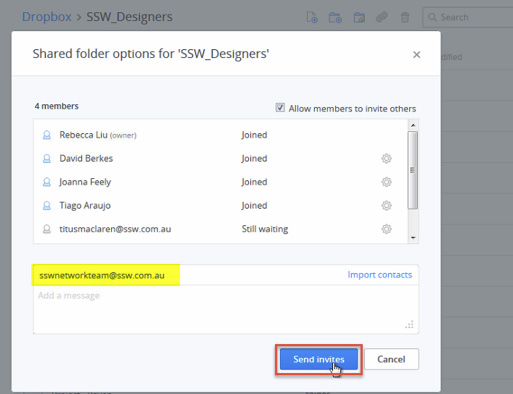
Task: Select the titusmaclaren@ssw.com.au email entry
Action: (x=115, y=229)
